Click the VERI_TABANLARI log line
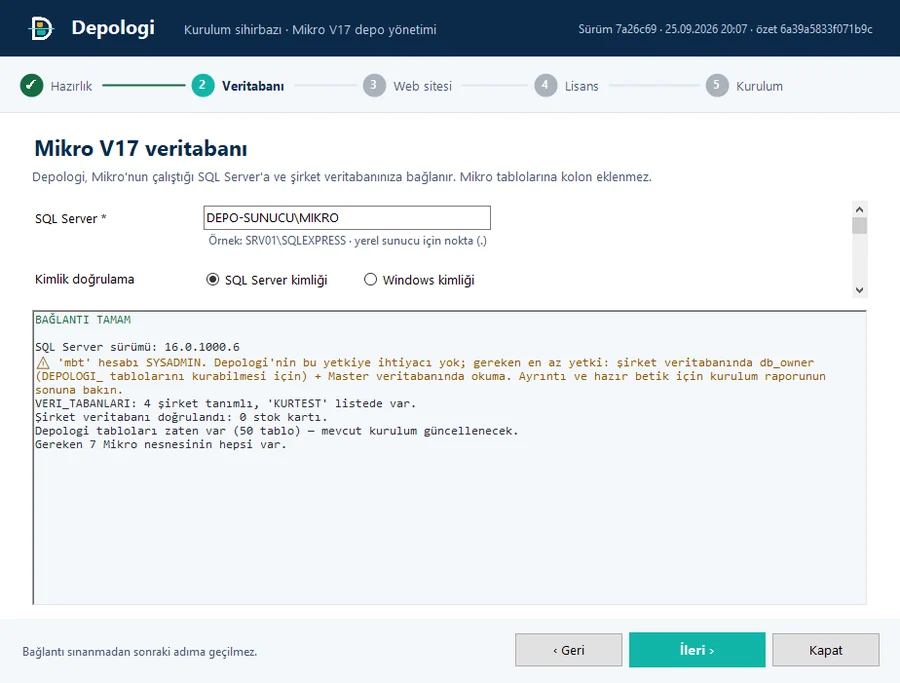Viewport: 900px width, 683px height. click(x=225, y=403)
